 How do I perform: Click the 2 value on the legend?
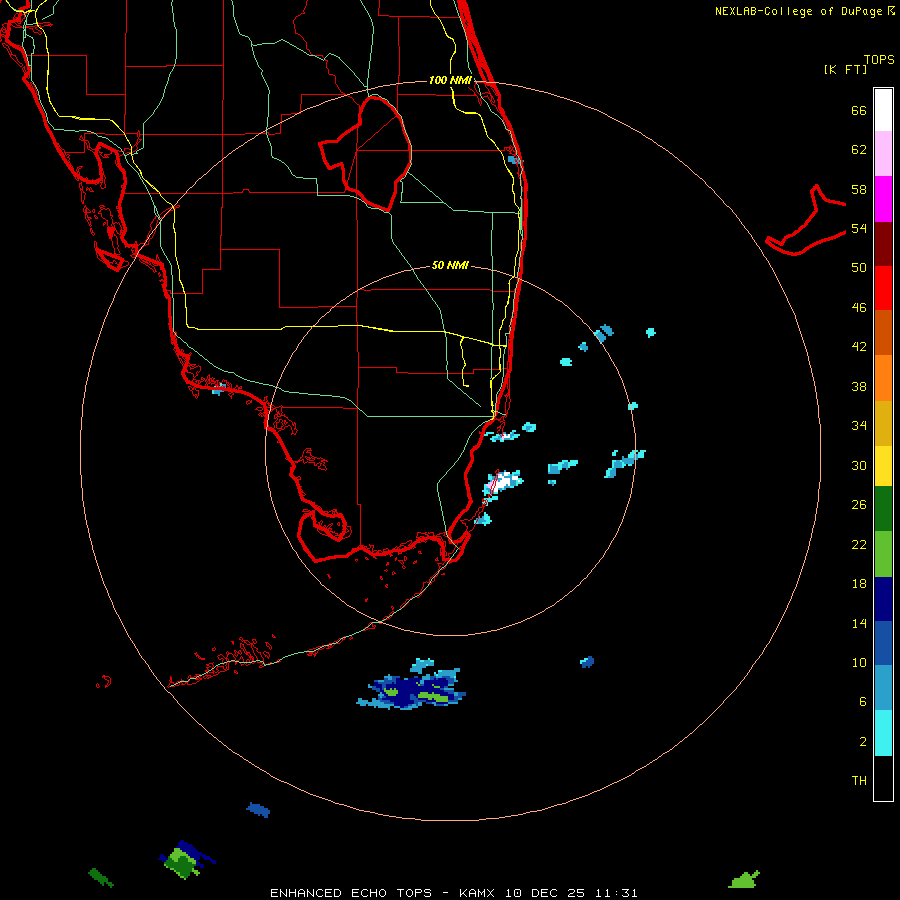click(x=863, y=742)
